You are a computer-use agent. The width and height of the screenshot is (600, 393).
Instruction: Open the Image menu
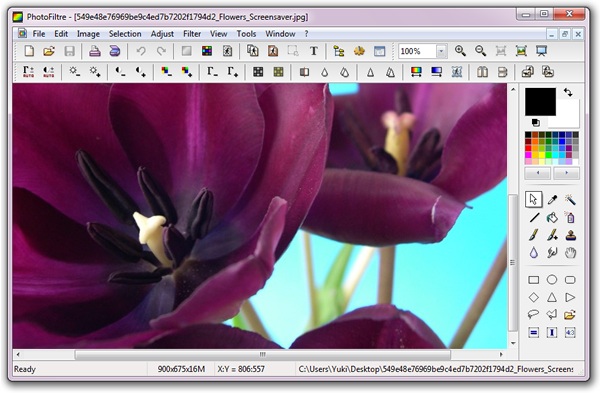[x=88, y=34]
